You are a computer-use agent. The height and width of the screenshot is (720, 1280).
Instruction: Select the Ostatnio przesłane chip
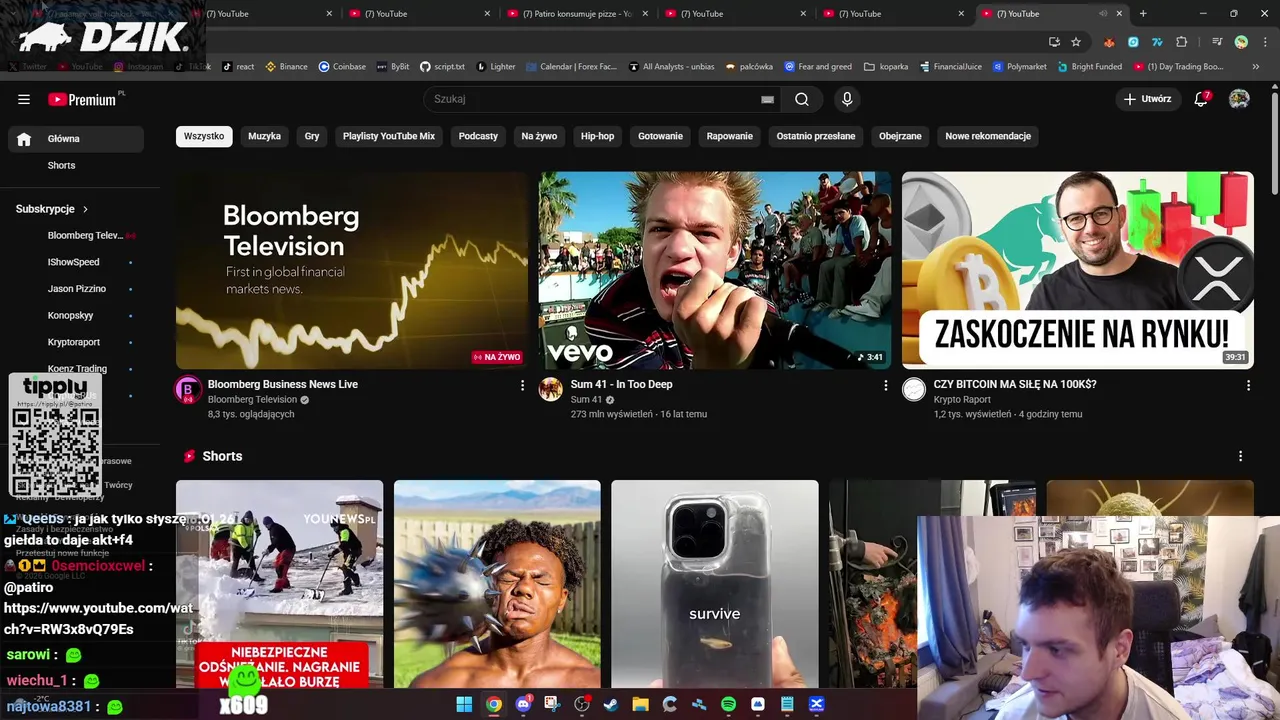(x=816, y=136)
